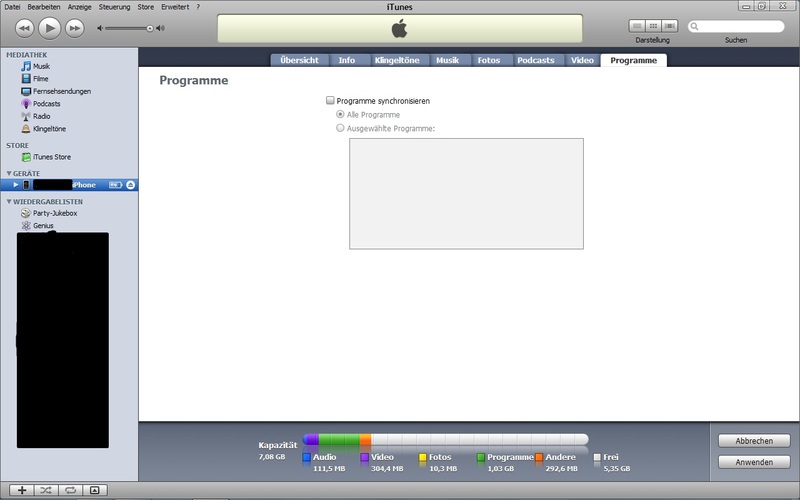
Task: Open the Party-Jukebox playlist icon
Action: click(26, 213)
